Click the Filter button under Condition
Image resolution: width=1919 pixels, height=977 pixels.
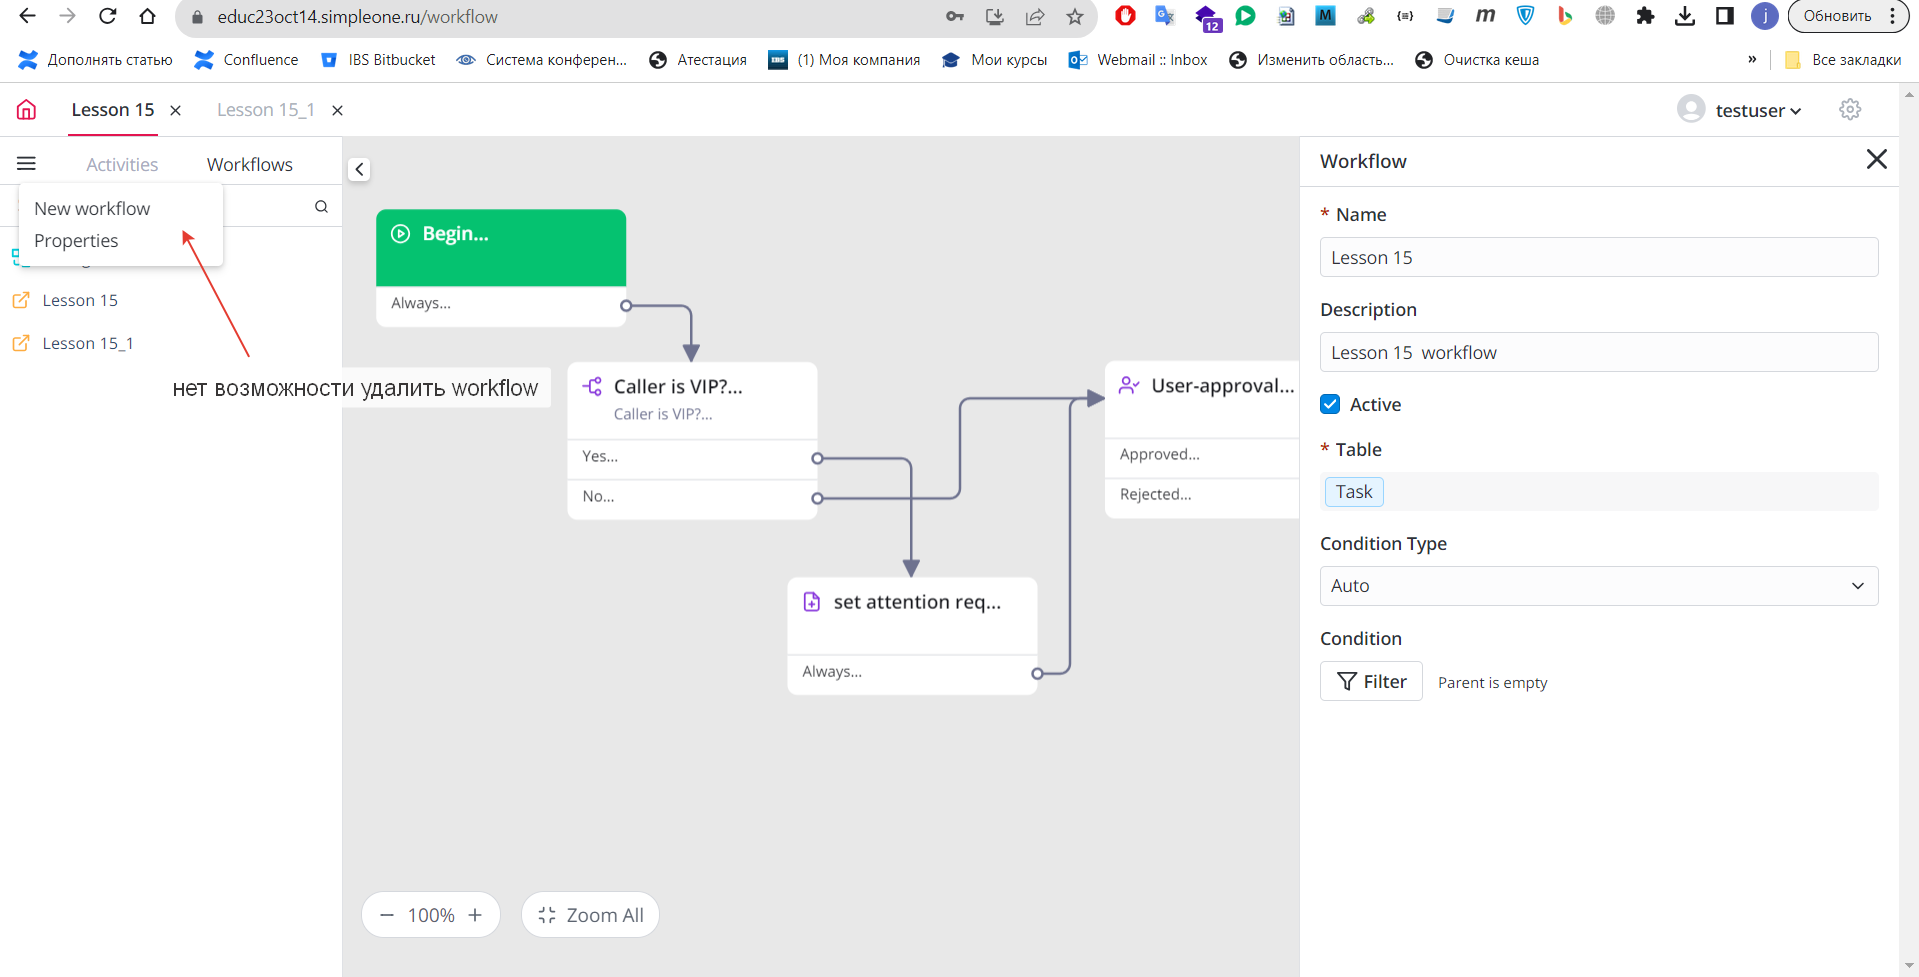click(1371, 681)
